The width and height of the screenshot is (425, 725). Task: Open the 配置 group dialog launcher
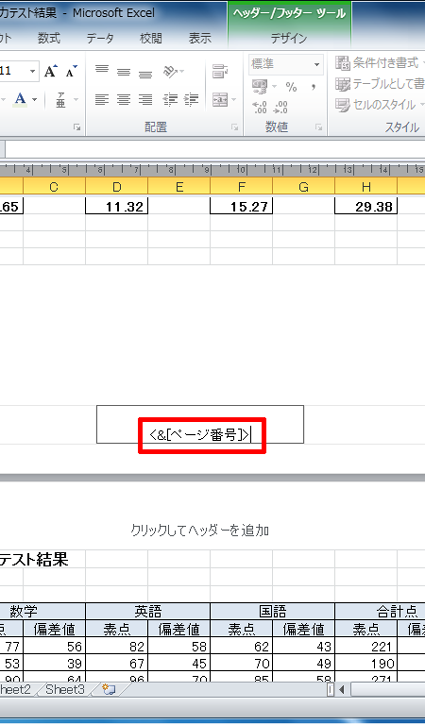(234, 127)
